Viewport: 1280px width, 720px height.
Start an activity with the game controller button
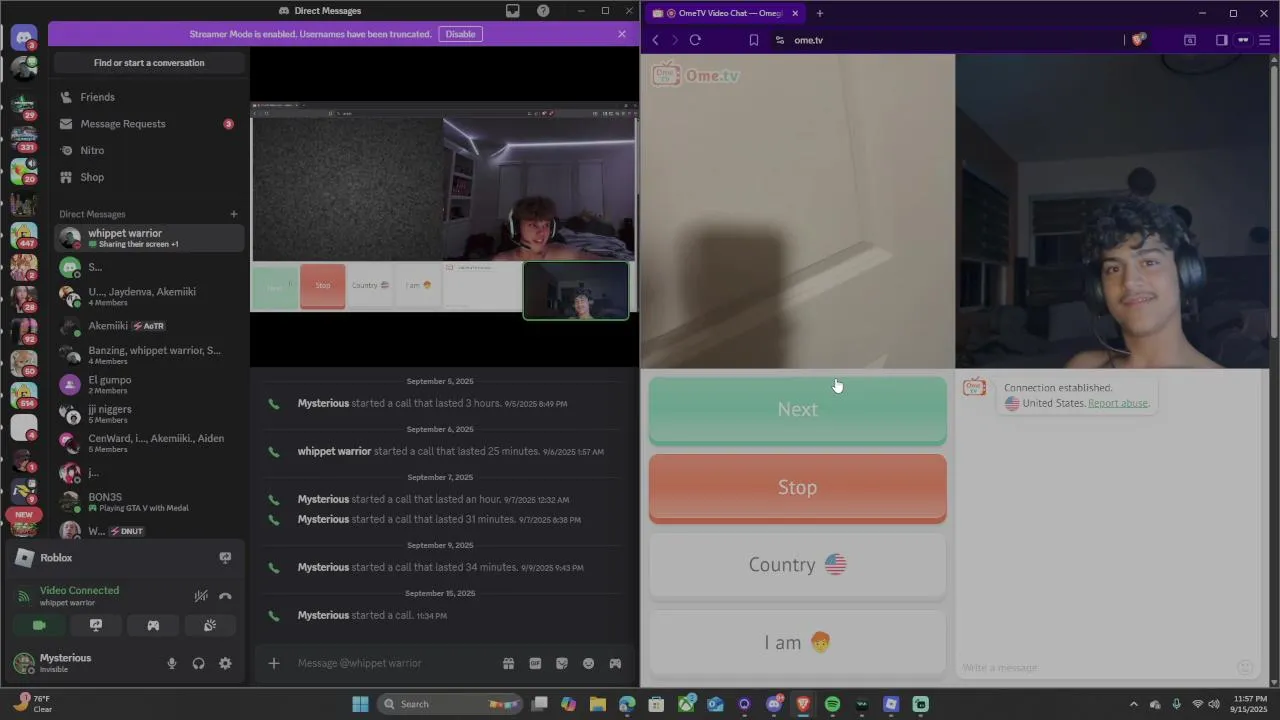(x=153, y=625)
